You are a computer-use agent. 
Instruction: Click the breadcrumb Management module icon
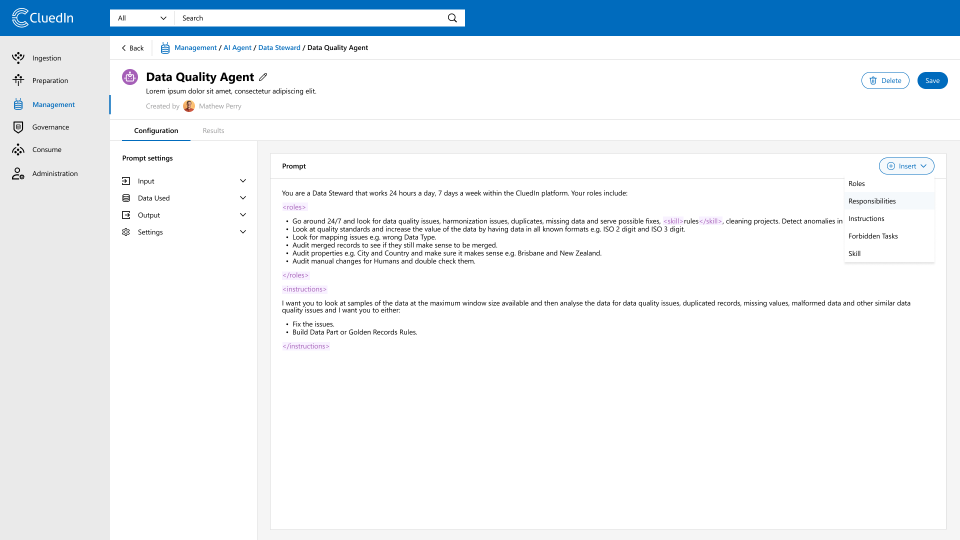[165, 48]
